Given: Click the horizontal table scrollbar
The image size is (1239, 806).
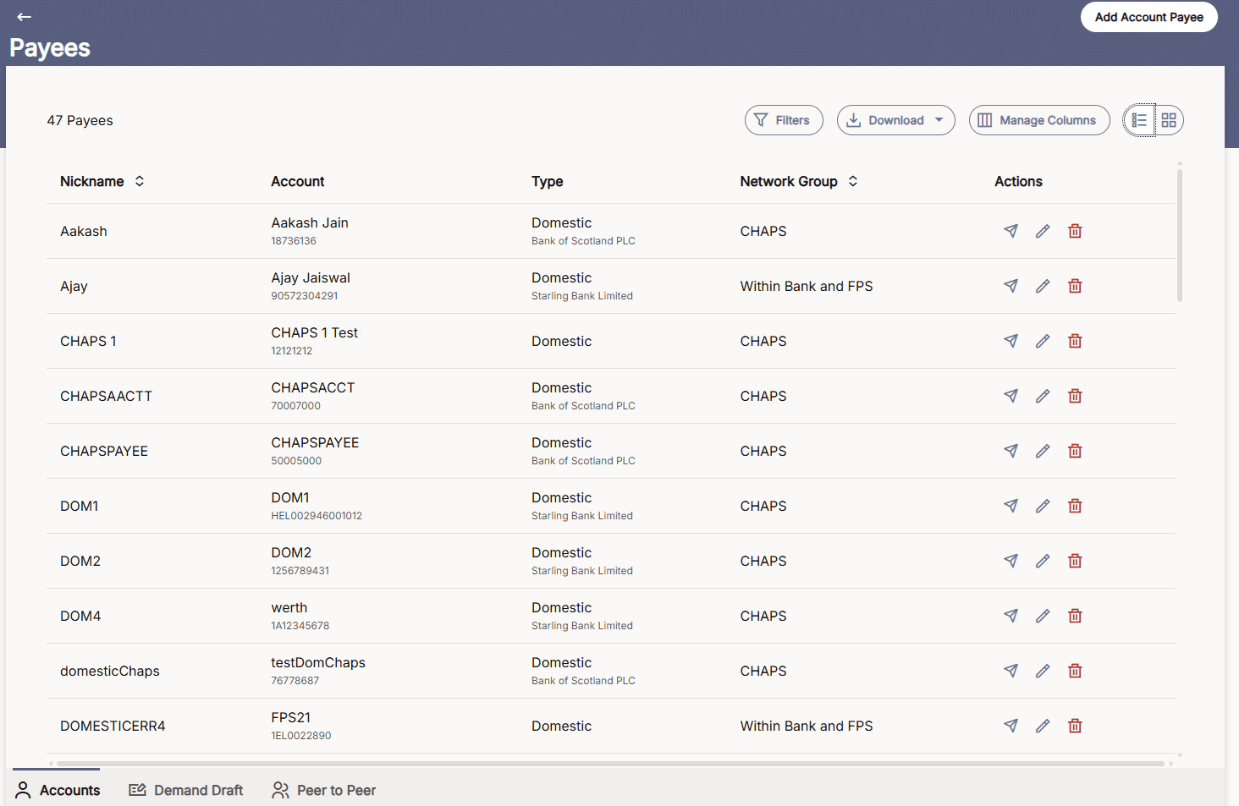Looking at the screenshot, I should coord(610,763).
